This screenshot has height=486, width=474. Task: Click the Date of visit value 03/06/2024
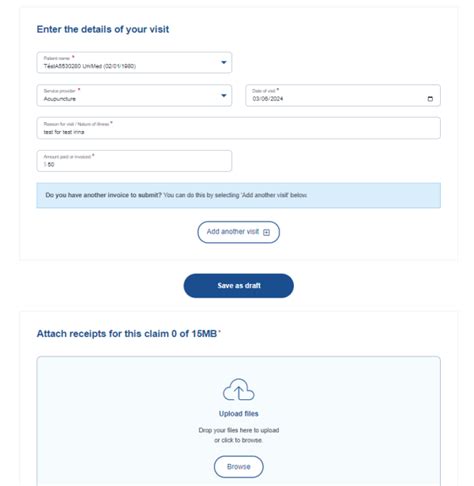click(268, 99)
